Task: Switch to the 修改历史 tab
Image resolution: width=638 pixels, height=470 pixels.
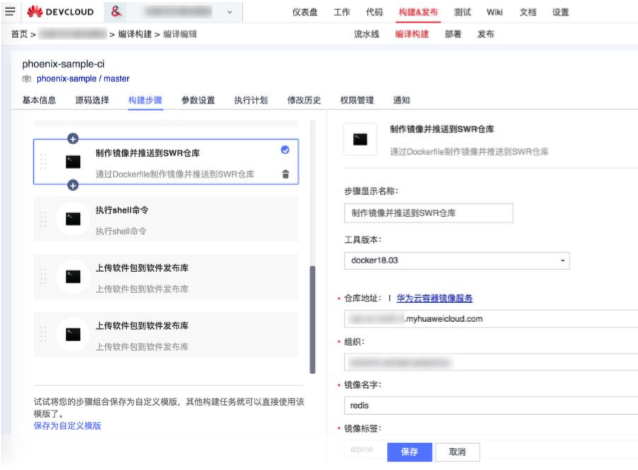Action: click(304, 100)
